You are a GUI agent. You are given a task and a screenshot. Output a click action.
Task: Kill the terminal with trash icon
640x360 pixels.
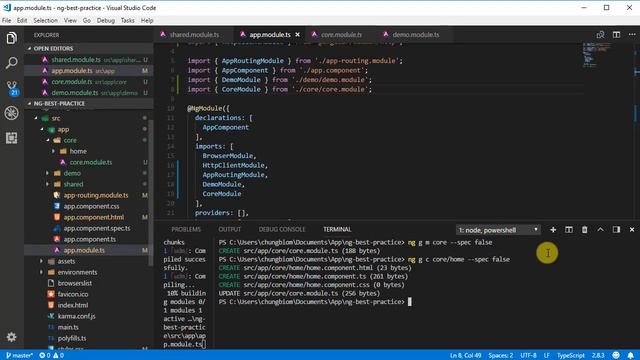click(x=584, y=230)
